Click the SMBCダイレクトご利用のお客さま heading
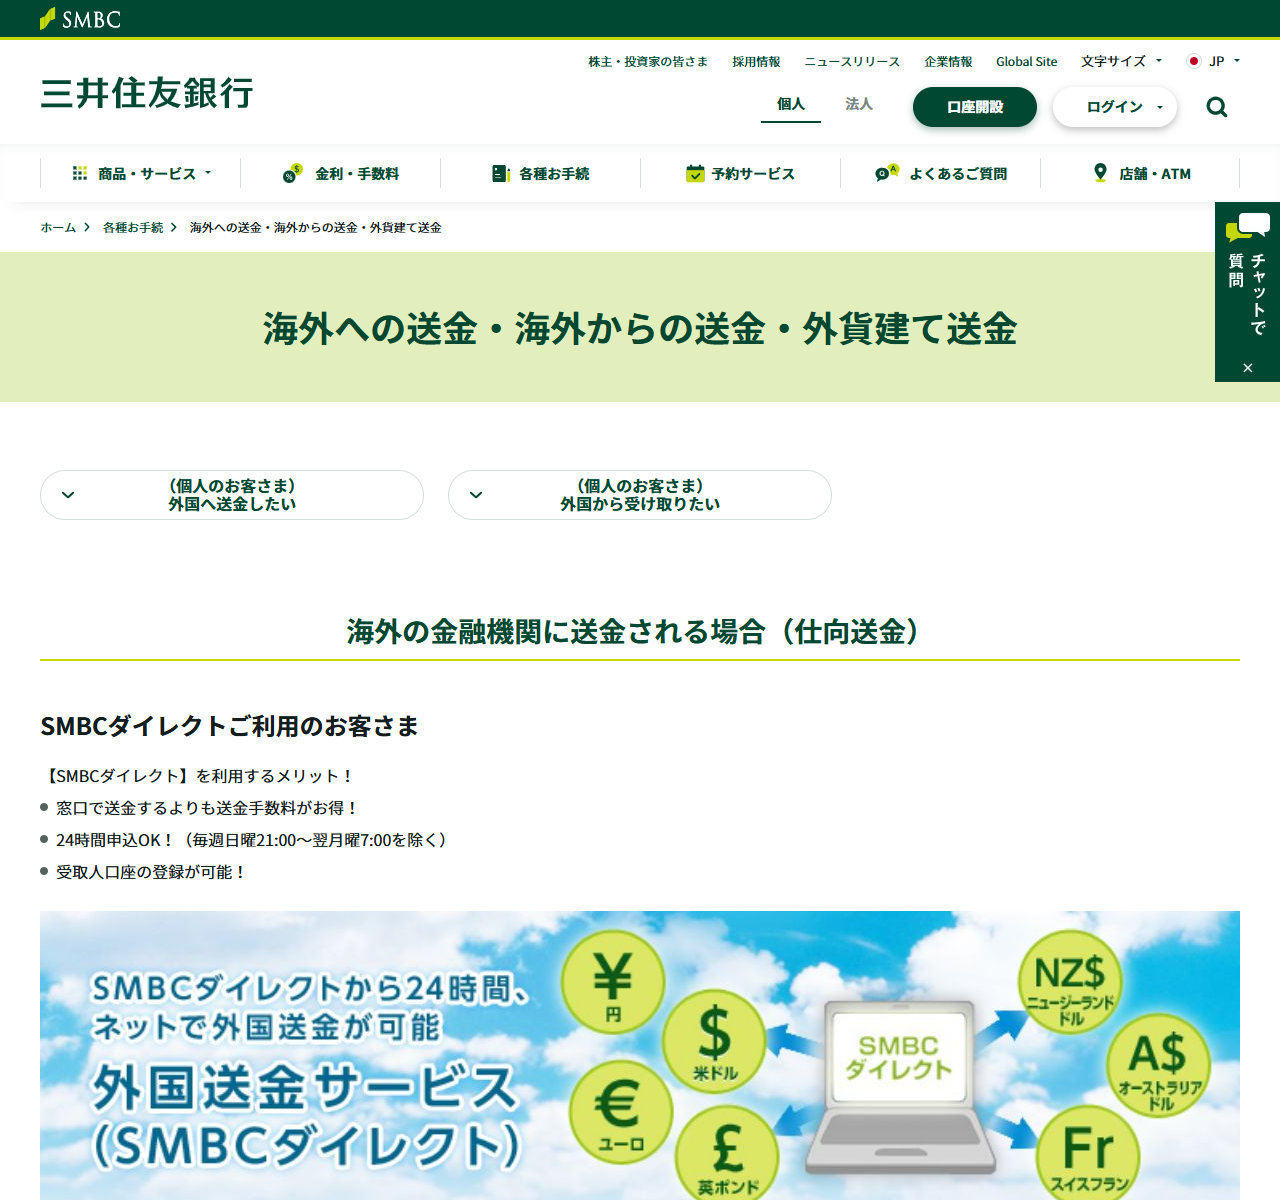1280x1200 pixels. coord(229,726)
